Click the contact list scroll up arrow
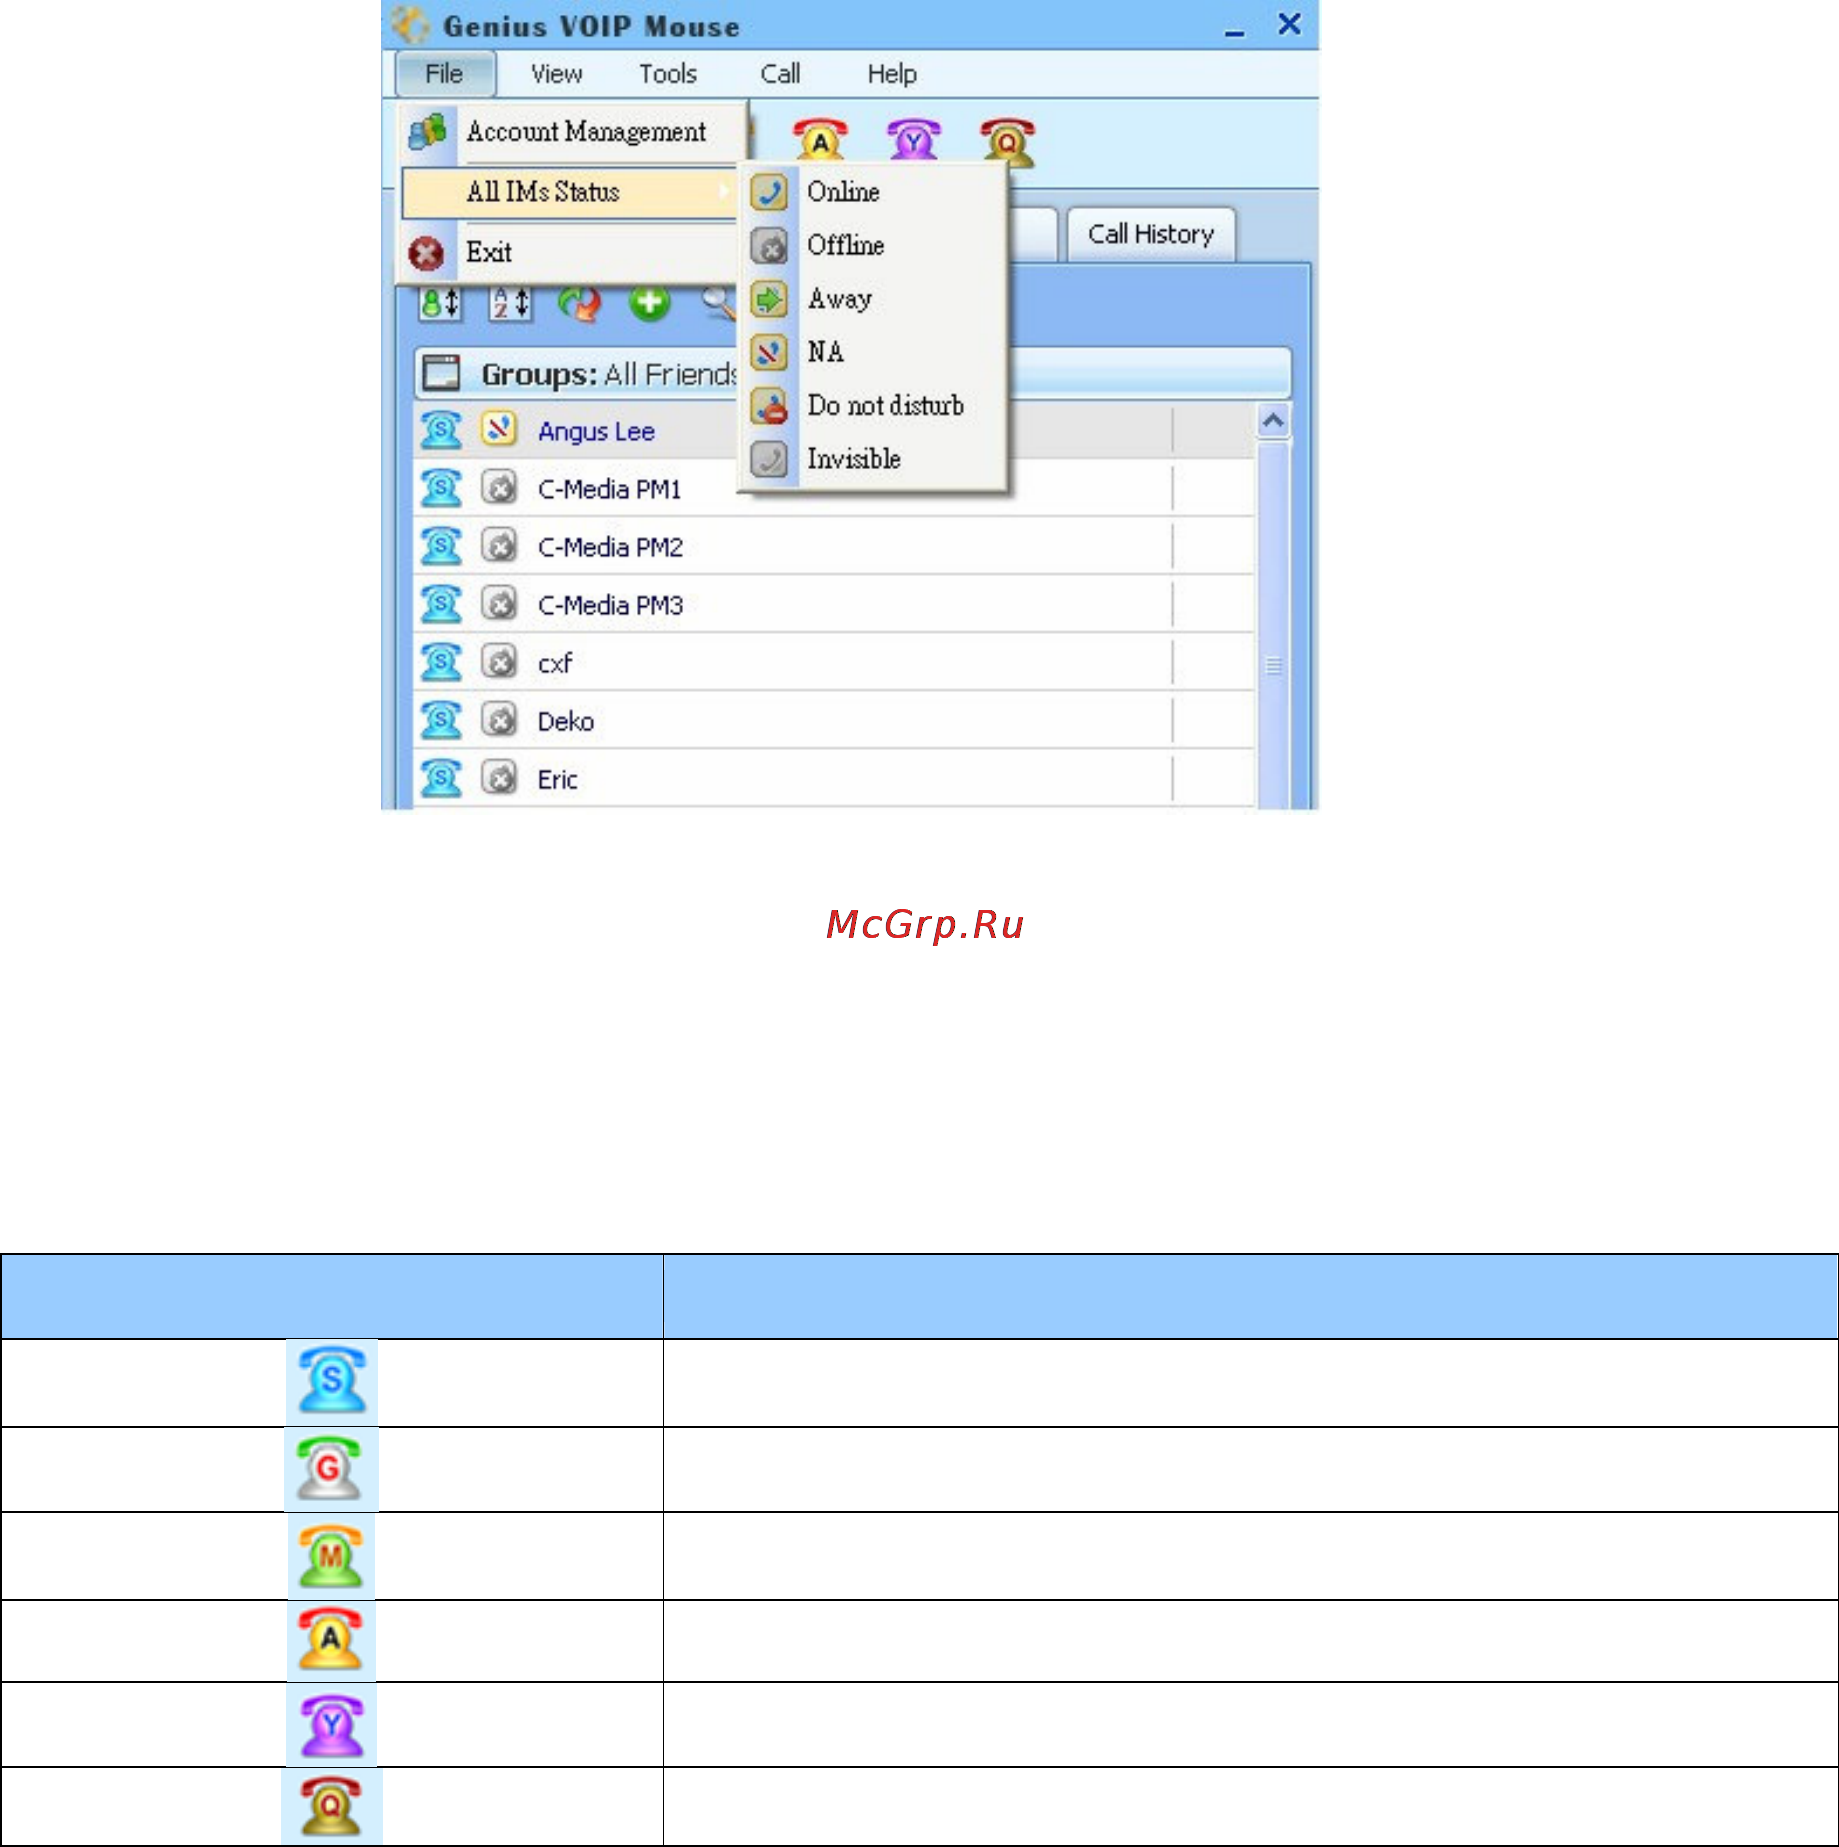Image resolution: width=1839 pixels, height=1847 pixels. pyautogui.click(x=1273, y=421)
